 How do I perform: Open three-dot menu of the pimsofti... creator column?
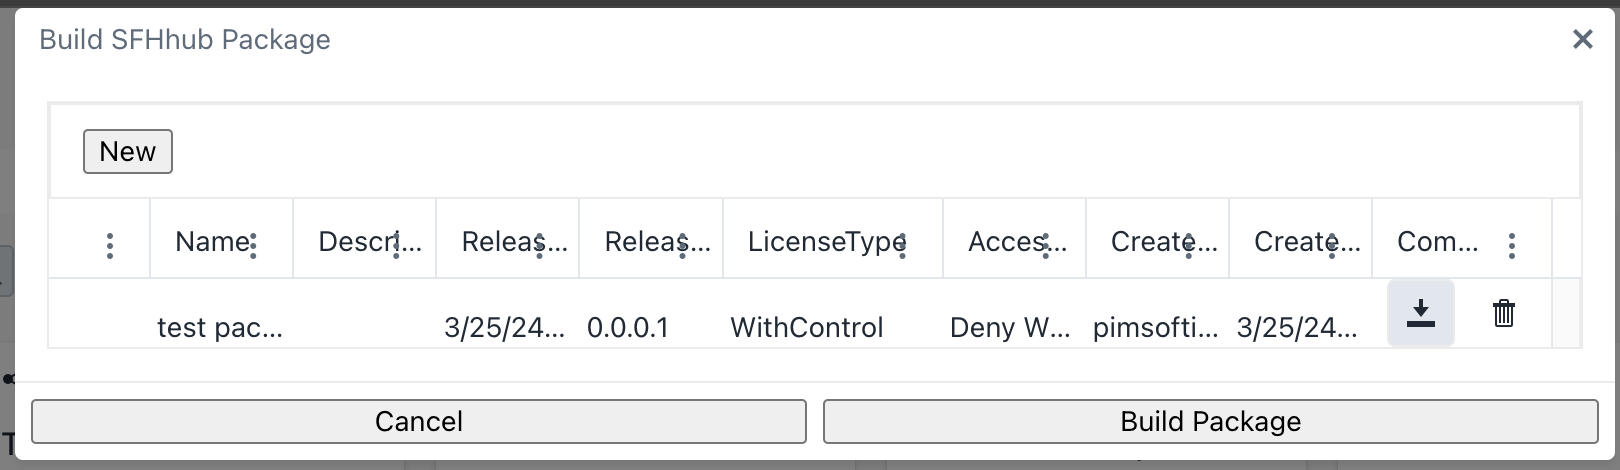pos(1189,245)
